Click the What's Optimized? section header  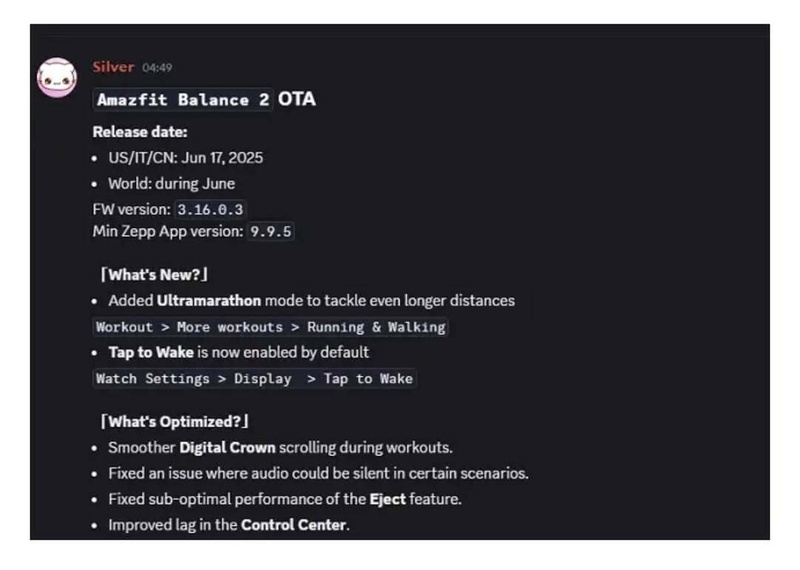(174, 422)
